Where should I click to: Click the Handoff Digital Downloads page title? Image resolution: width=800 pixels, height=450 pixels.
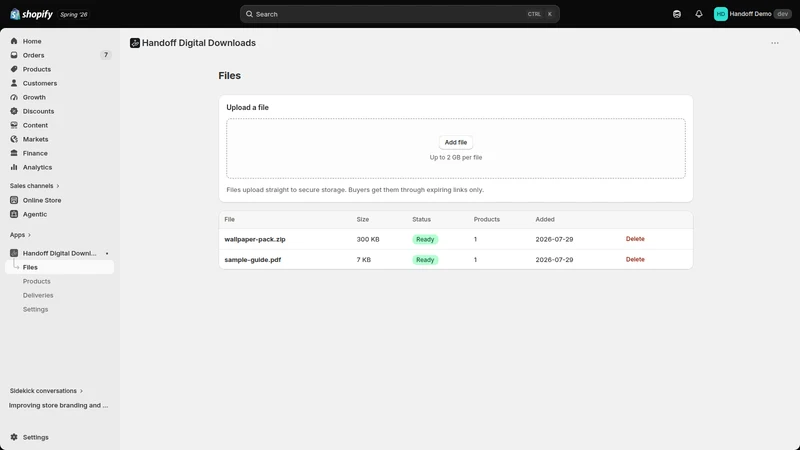(198, 43)
